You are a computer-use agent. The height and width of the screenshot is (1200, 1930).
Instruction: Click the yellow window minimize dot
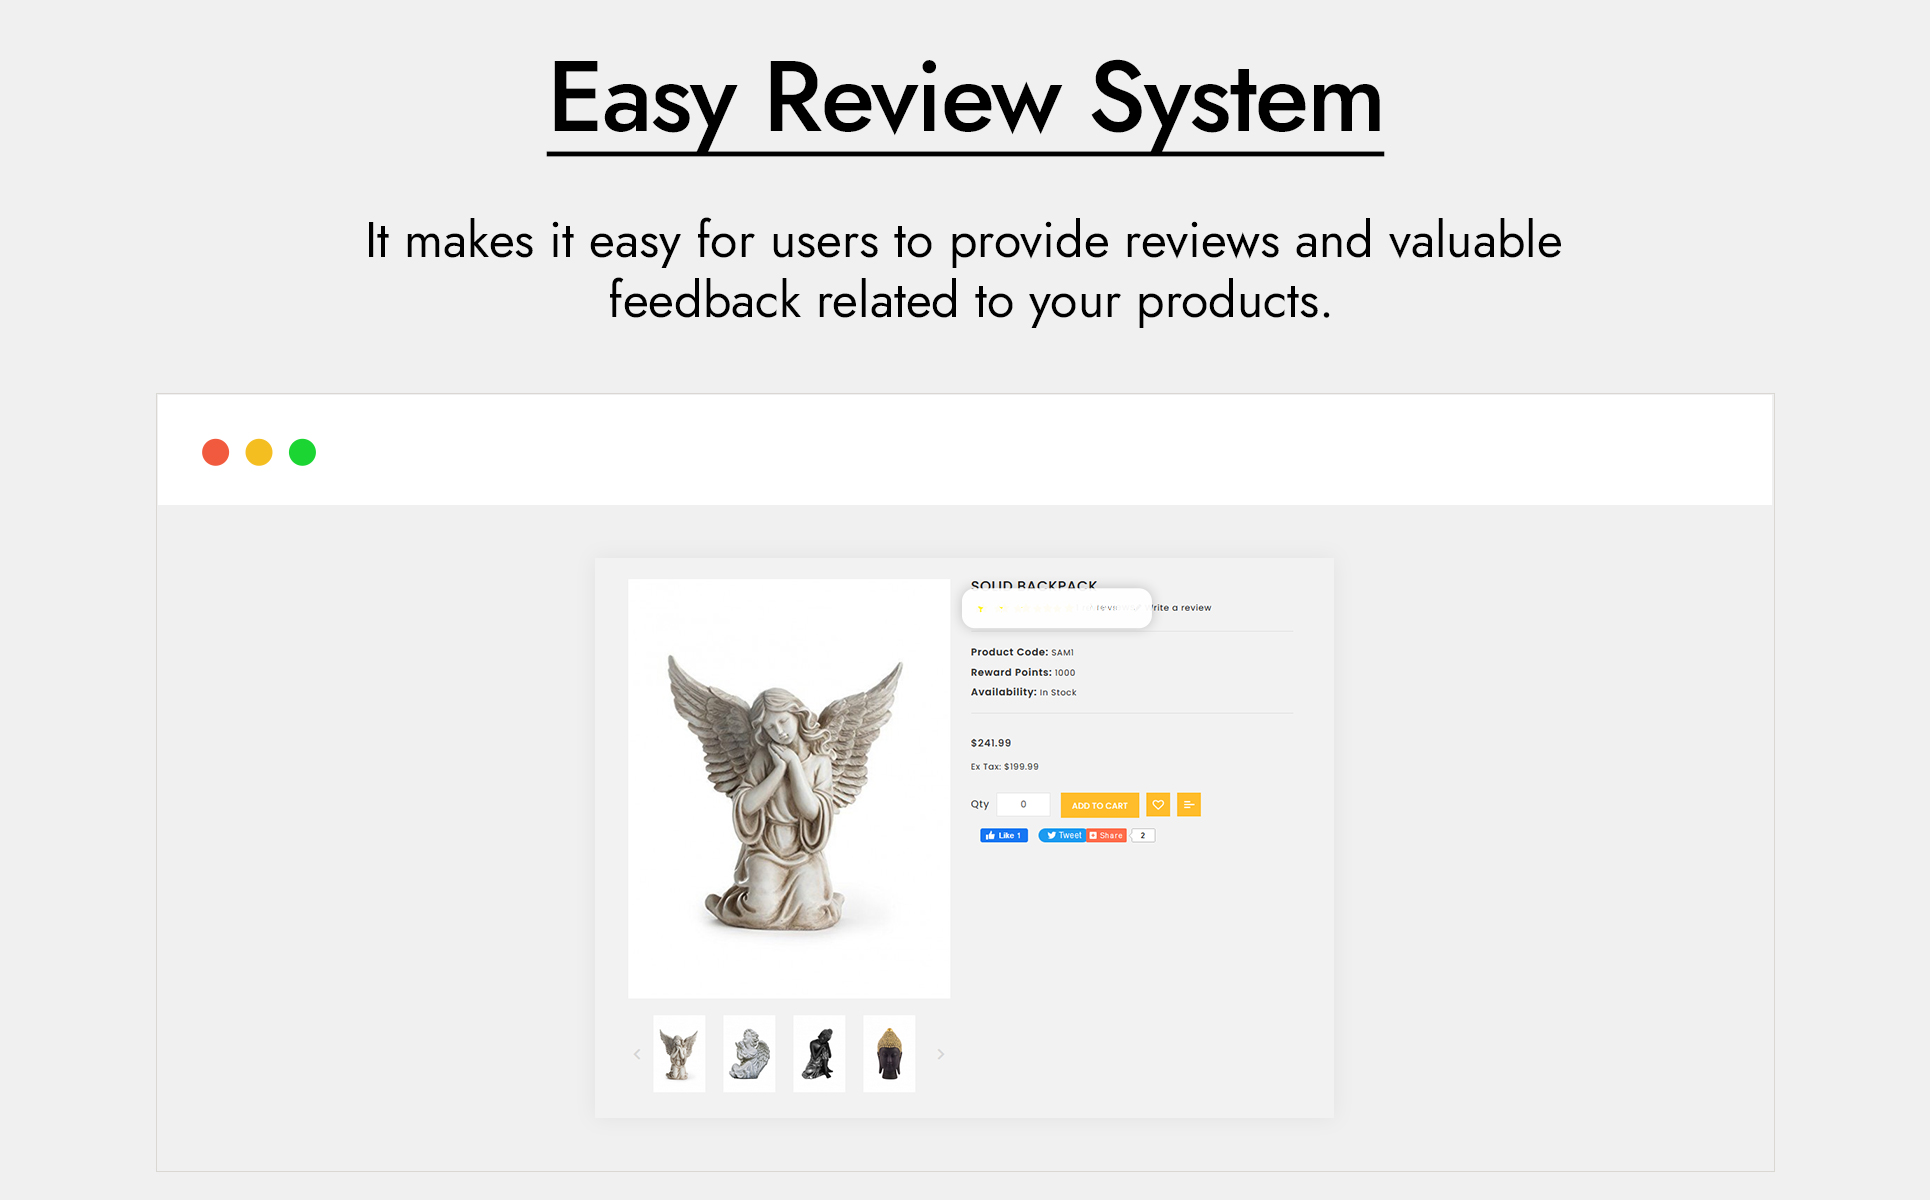259,453
